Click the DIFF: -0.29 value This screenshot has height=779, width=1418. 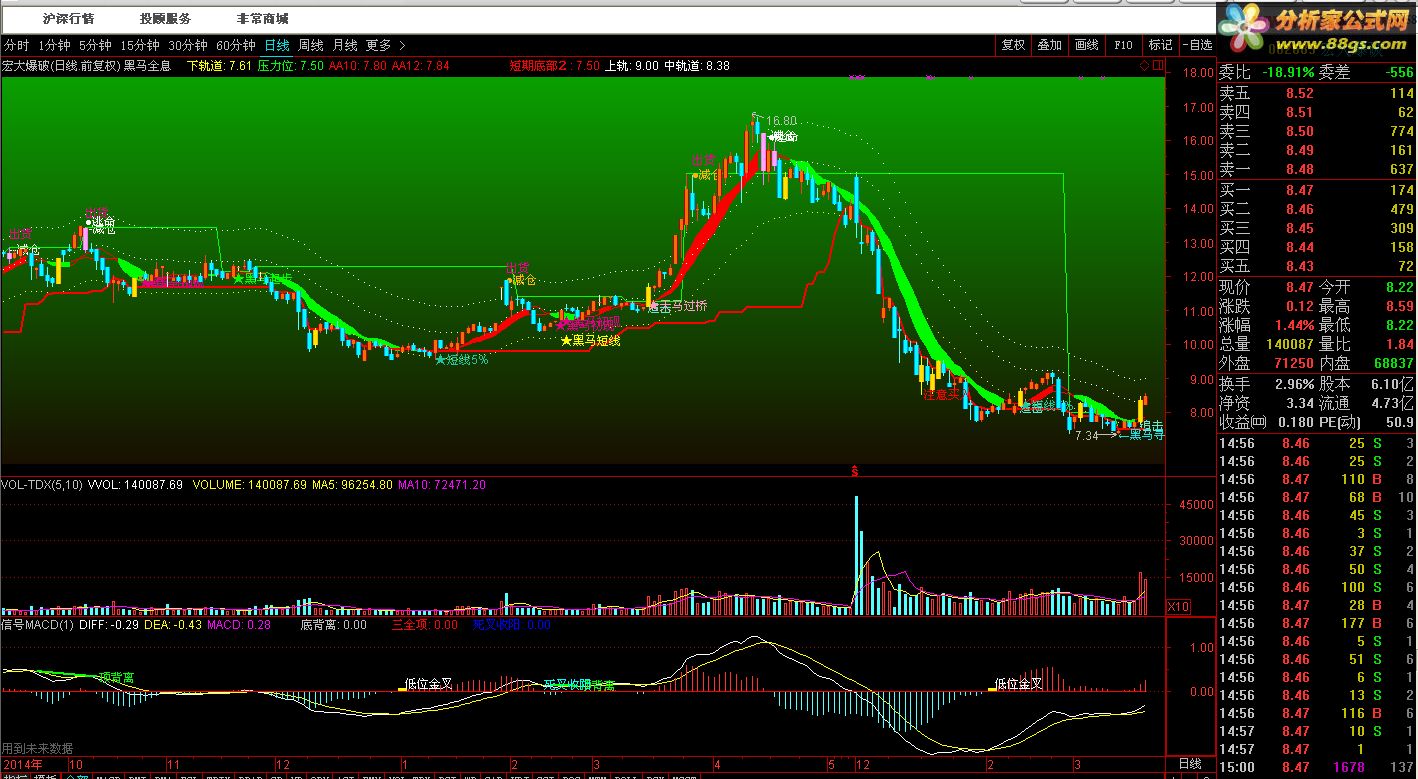[x=107, y=624]
